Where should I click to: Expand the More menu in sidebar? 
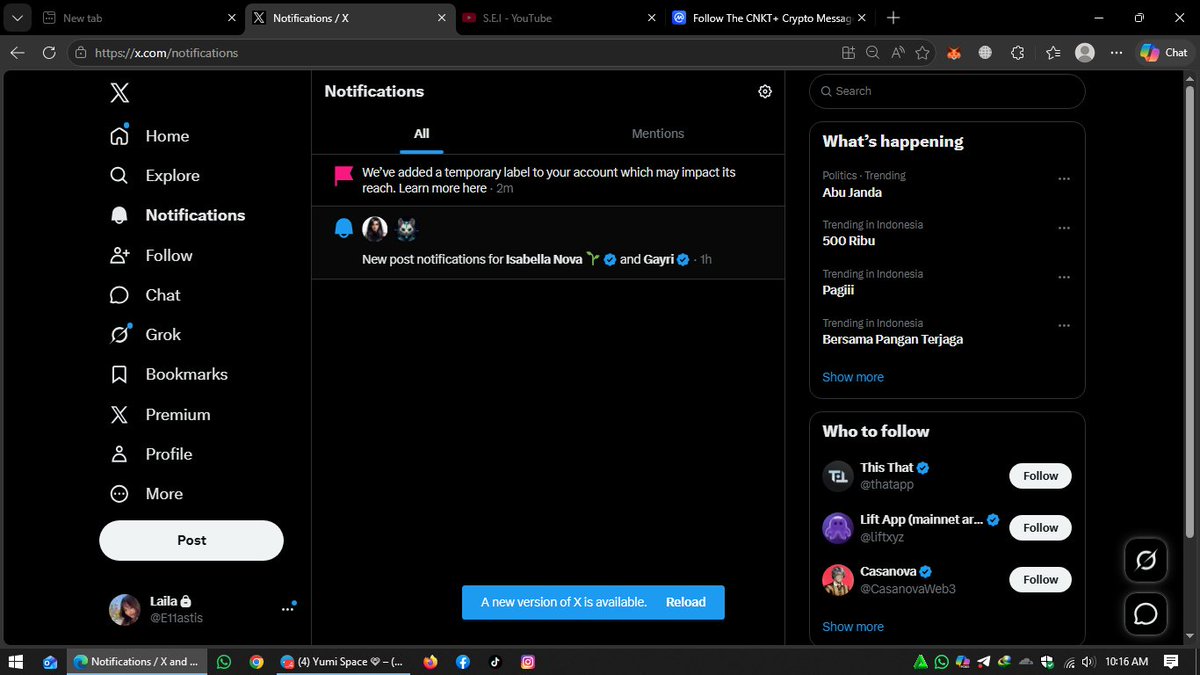pos(146,494)
